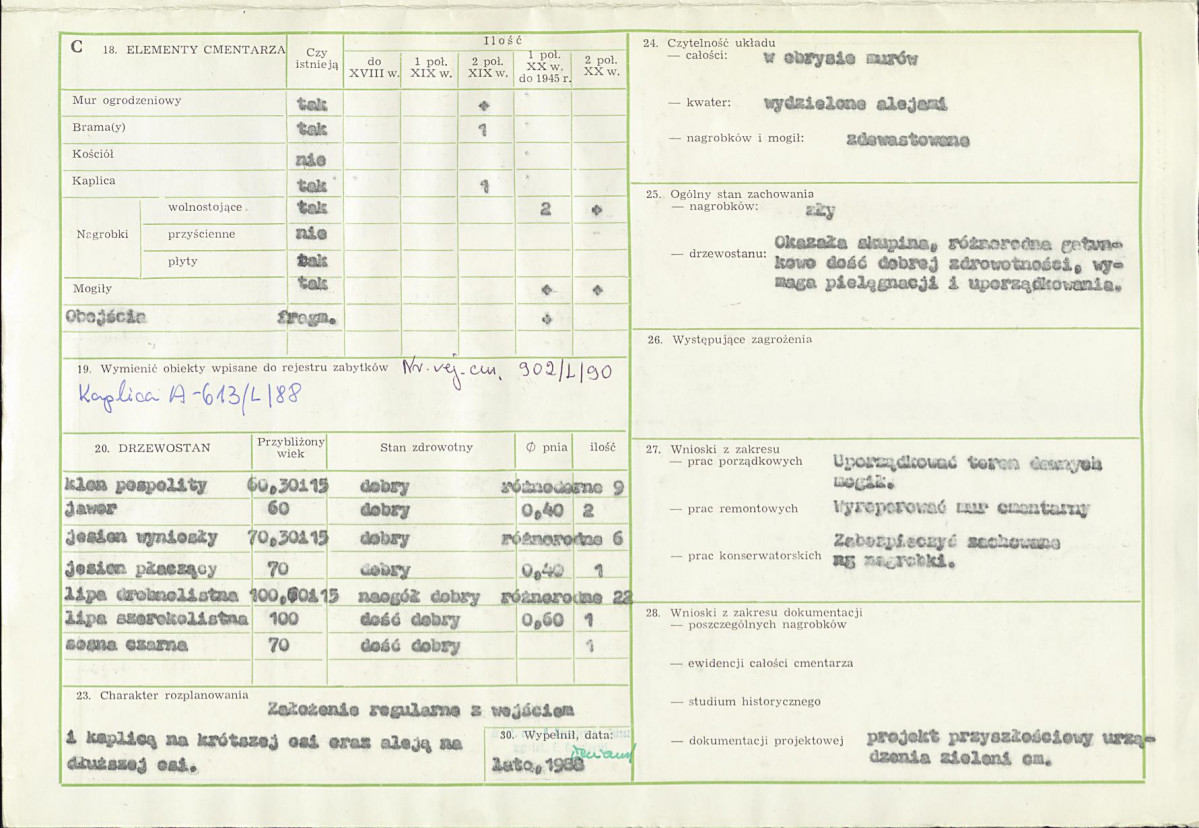Viewport: 1199px width, 828px height.
Task: Select the 'Czy istnieją' column header
Action: [x=316, y=59]
